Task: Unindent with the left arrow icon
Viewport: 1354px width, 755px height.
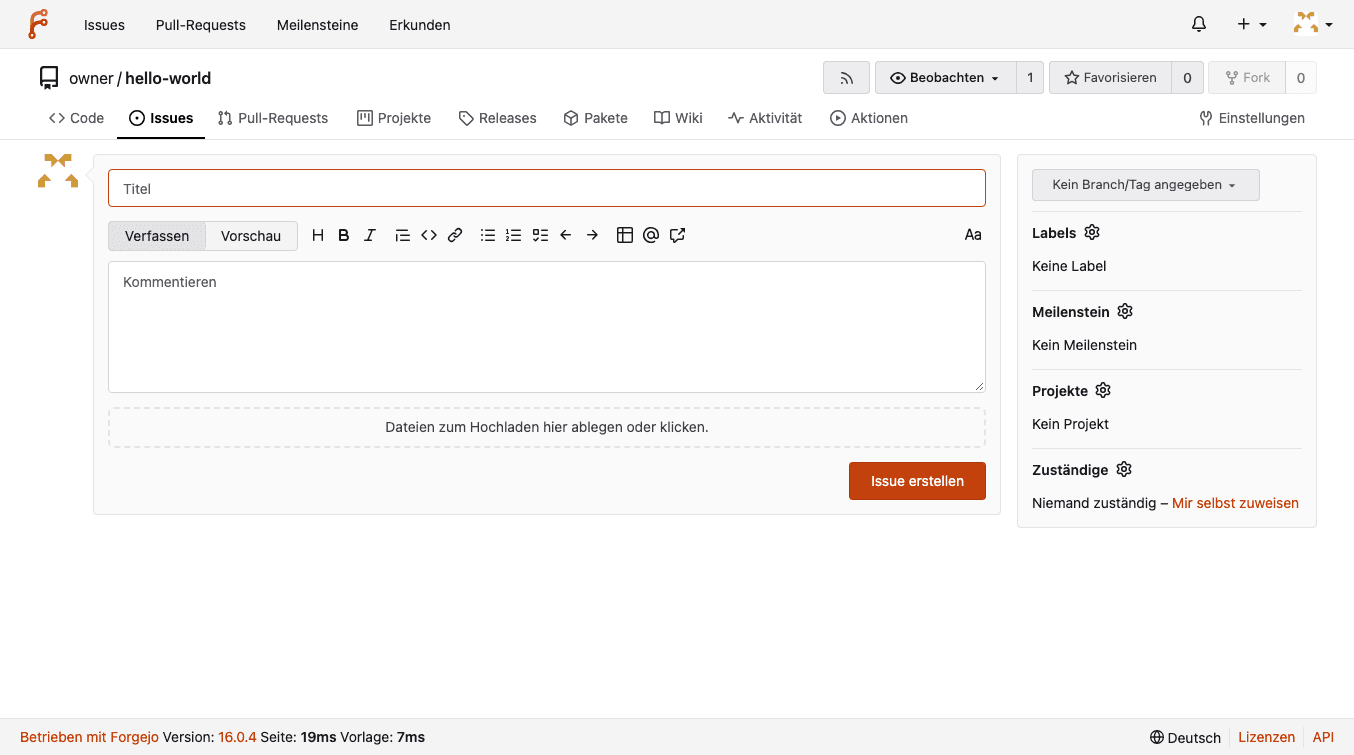Action: (x=566, y=235)
